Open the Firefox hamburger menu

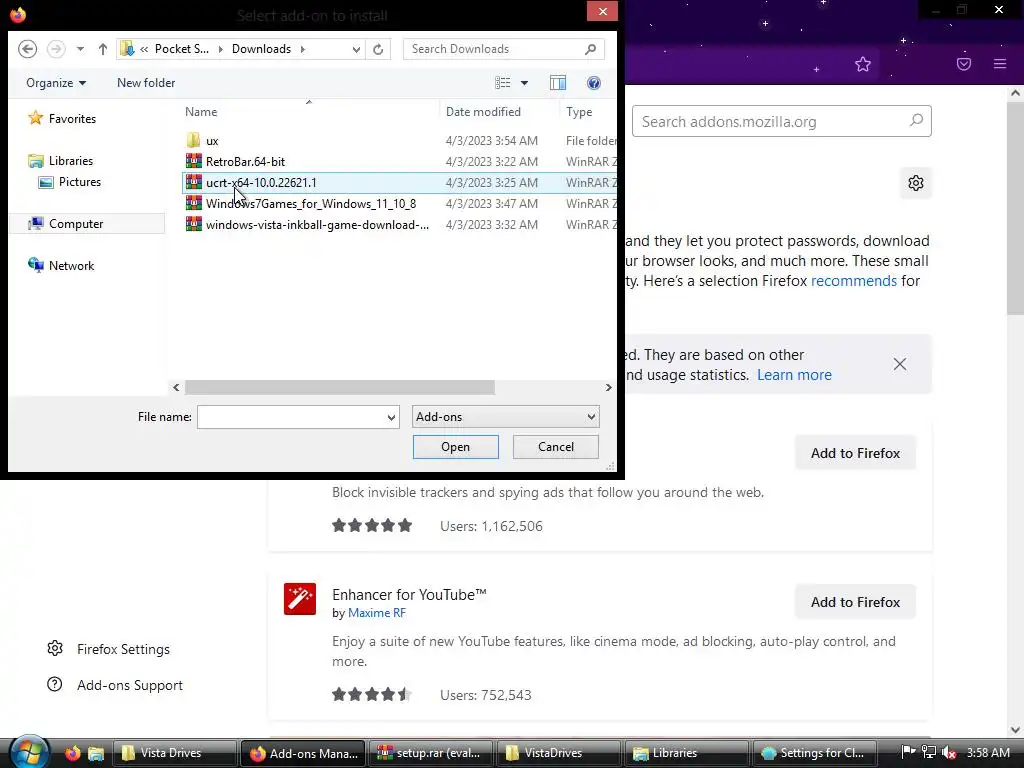click(1000, 64)
